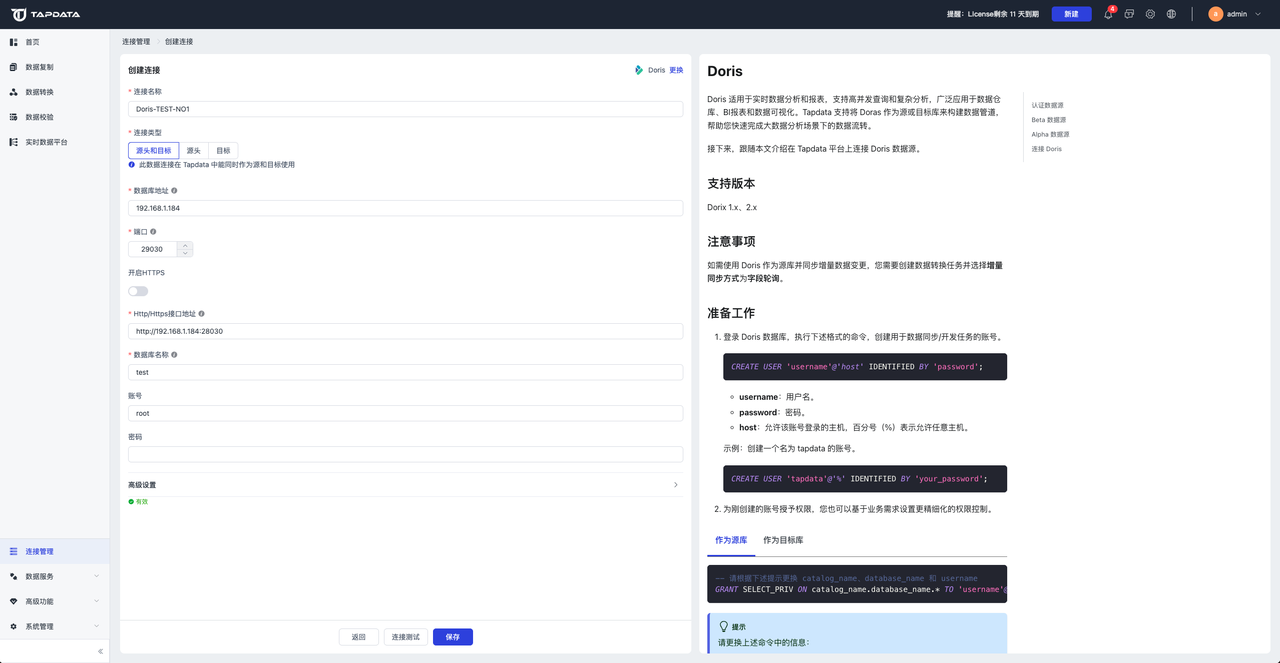This screenshot has width=1280, height=663.
Task: Expand 数据服务 submenu chevron
Action: [x=97, y=576]
